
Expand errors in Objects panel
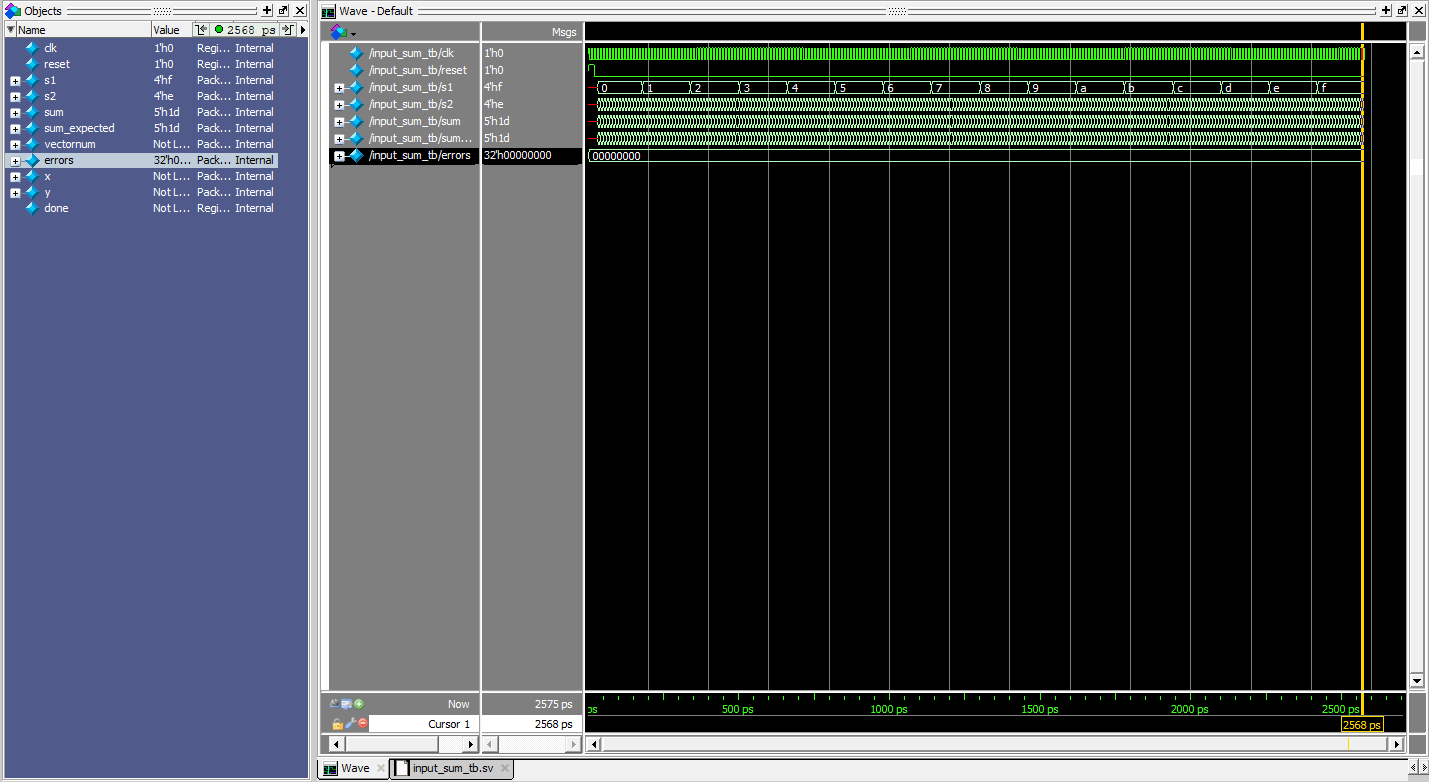[x=15, y=160]
